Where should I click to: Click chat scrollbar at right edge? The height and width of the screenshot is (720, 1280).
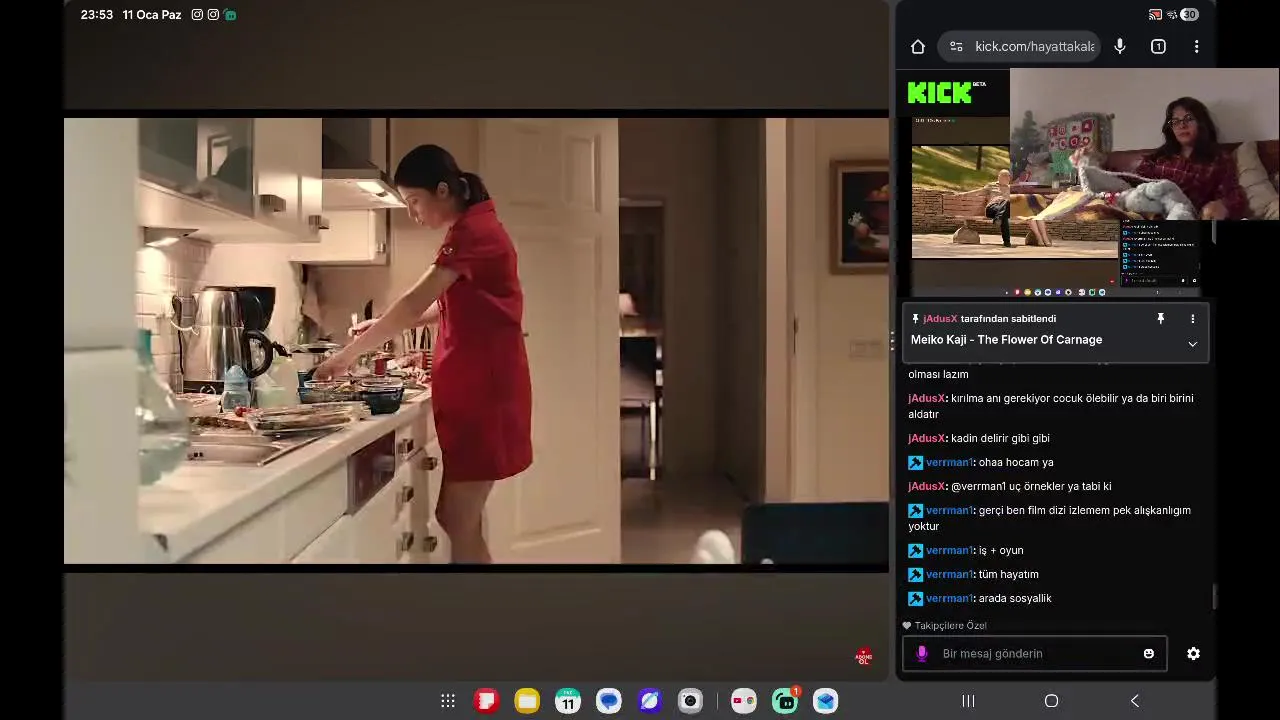tap(1214, 597)
